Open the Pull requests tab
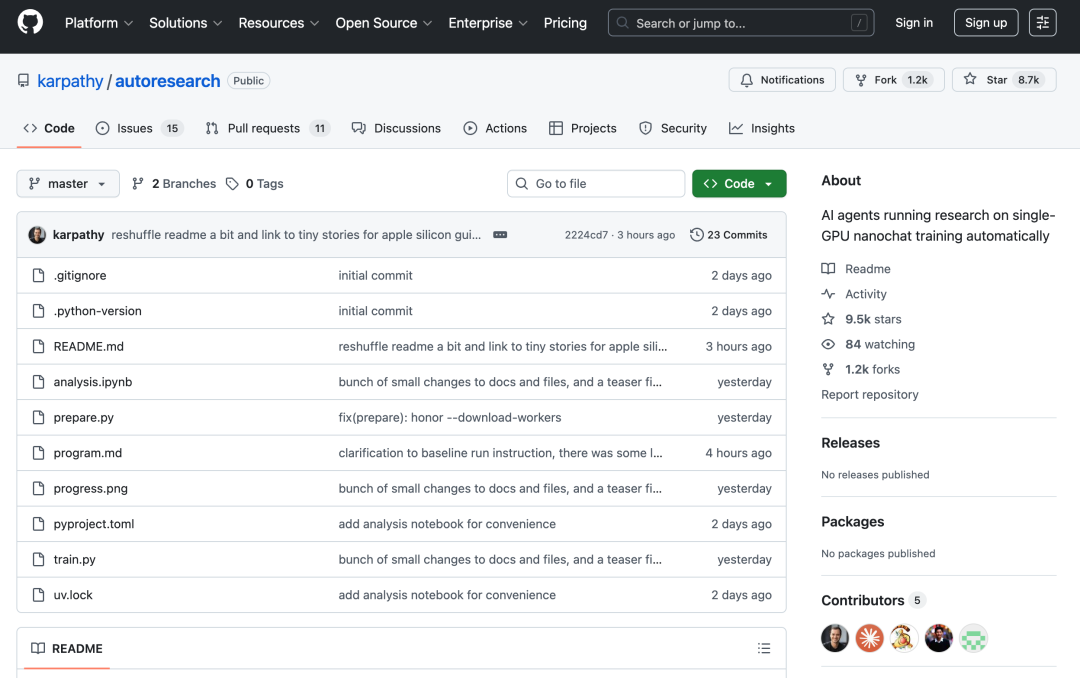 click(x=263, y=128)
